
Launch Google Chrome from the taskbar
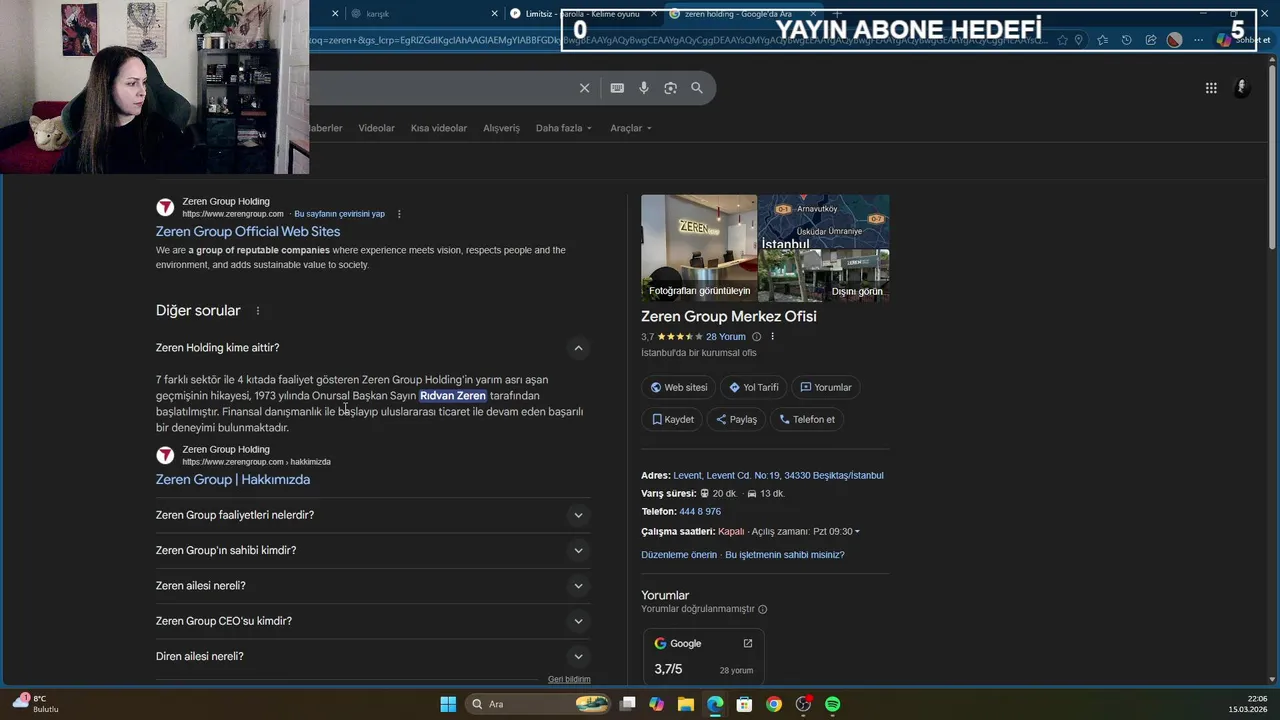[x=774, y=704]
